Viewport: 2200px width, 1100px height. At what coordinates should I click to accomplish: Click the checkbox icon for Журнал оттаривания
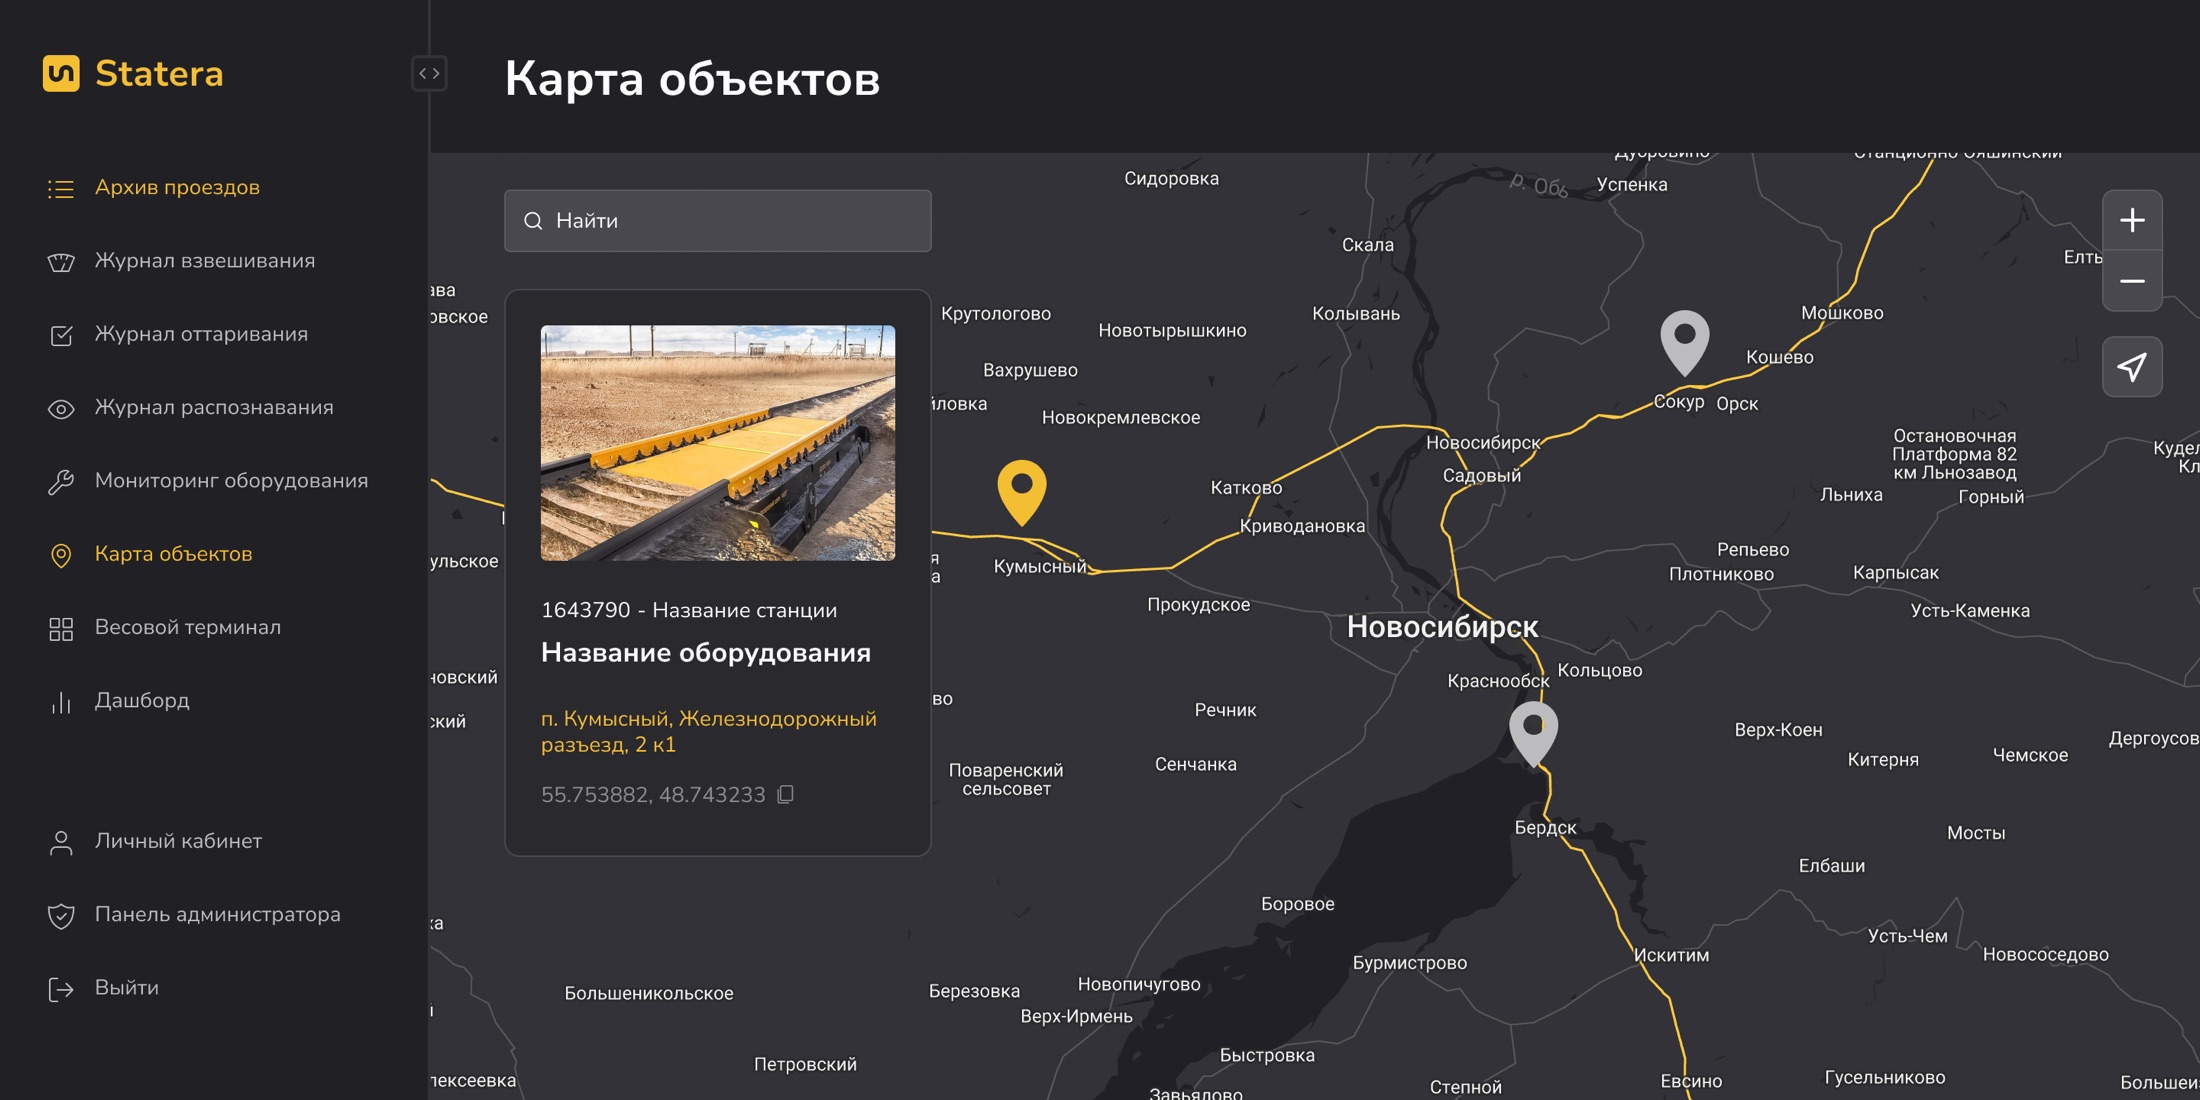[61, 335]
